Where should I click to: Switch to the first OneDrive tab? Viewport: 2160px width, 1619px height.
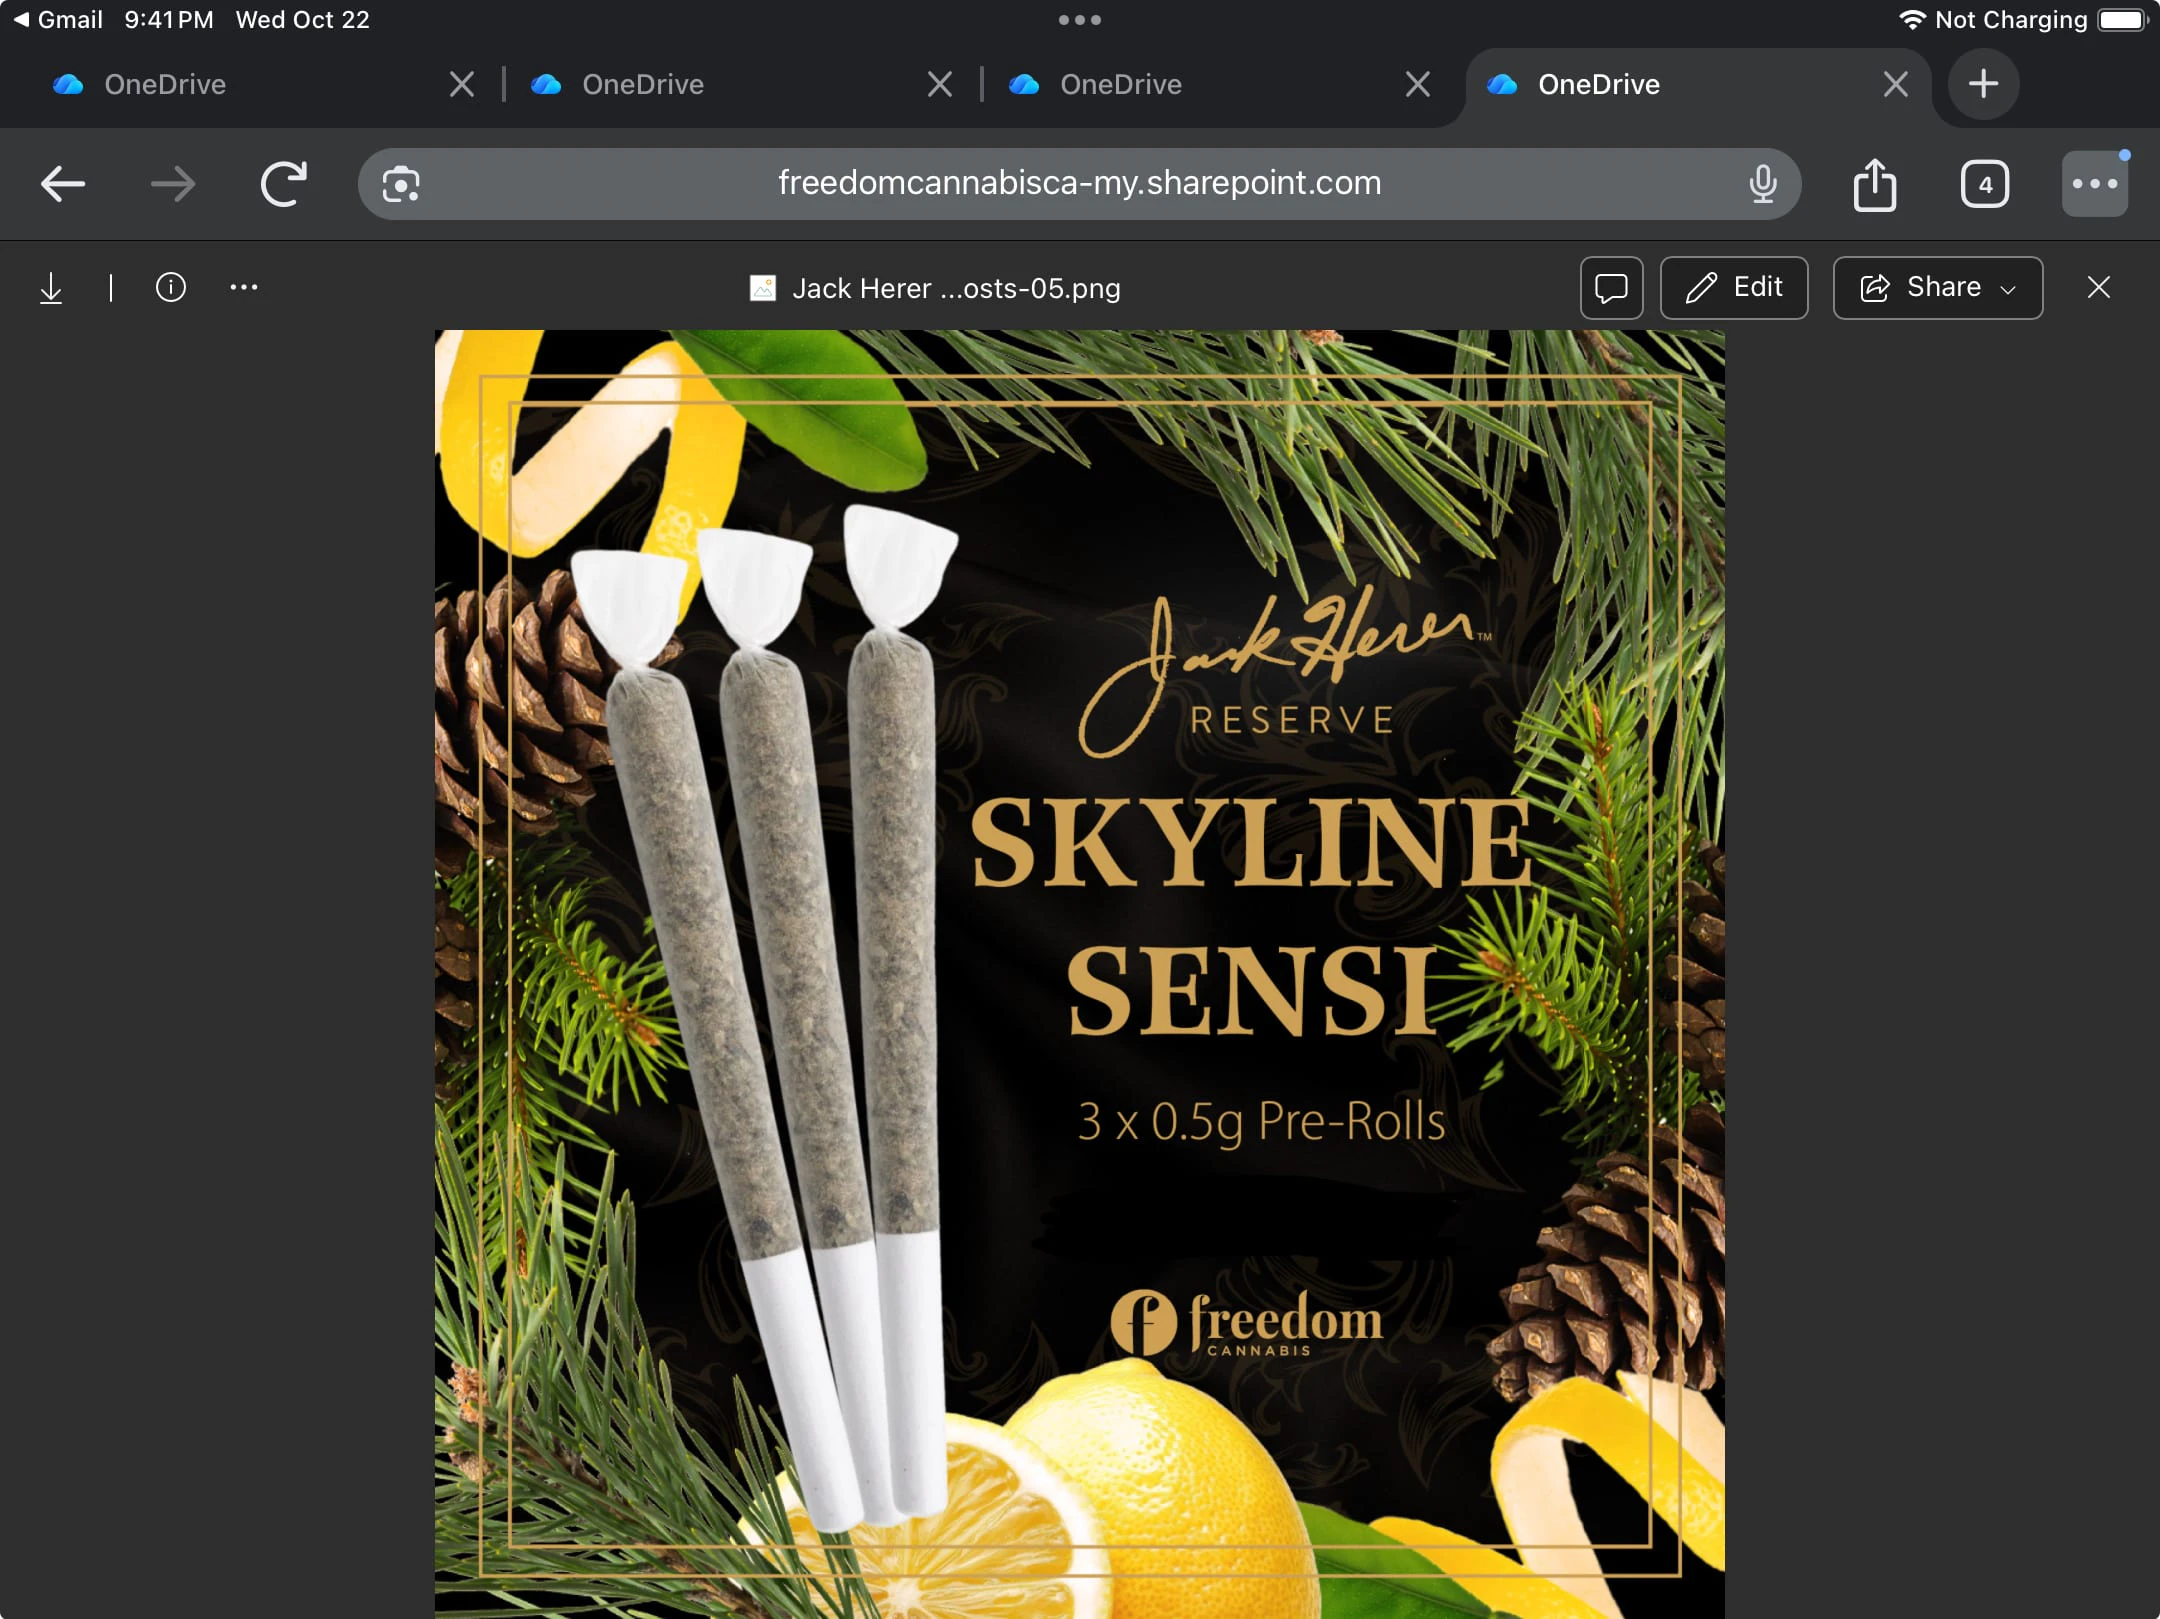click(165, 84)
